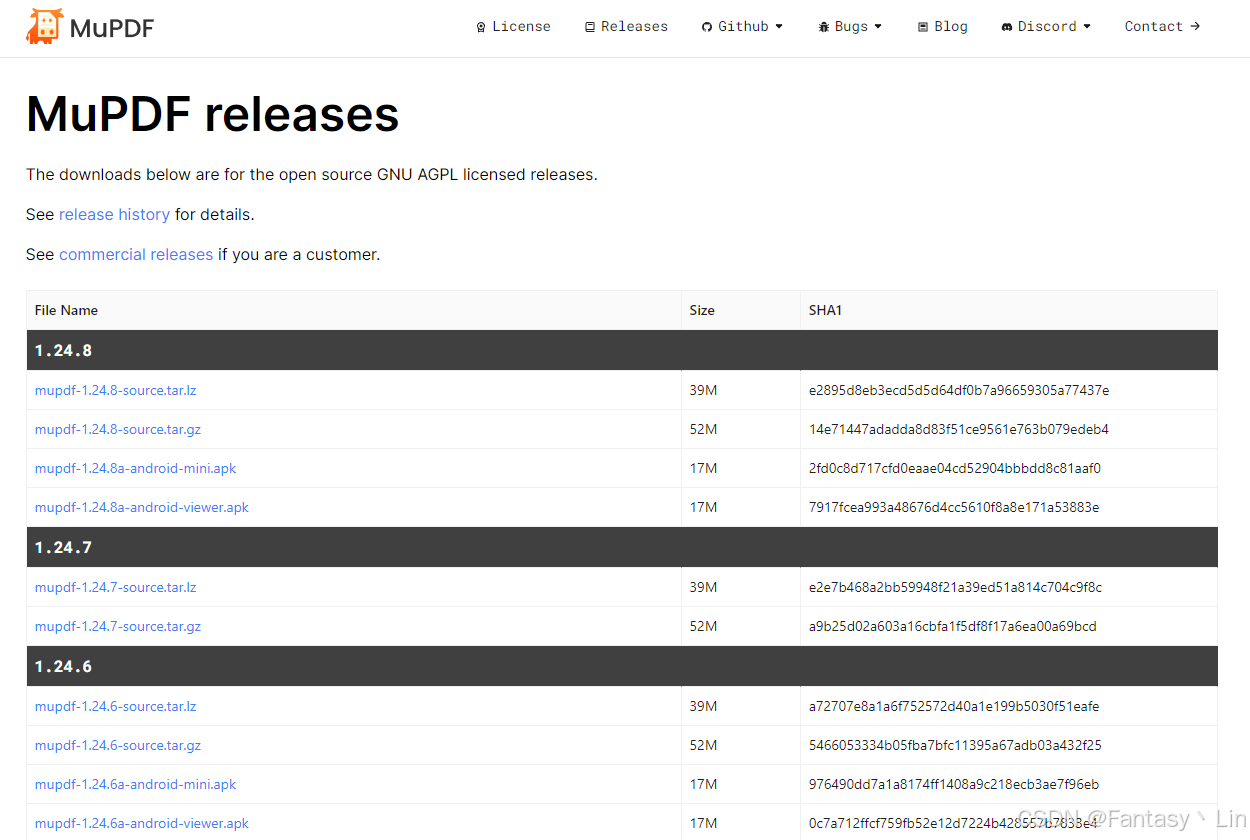Download mupdf-1.24.6-source.tar.gz
Viewport: 1250px width, 840px height.
pyautogui.click(x=118, y=745)
